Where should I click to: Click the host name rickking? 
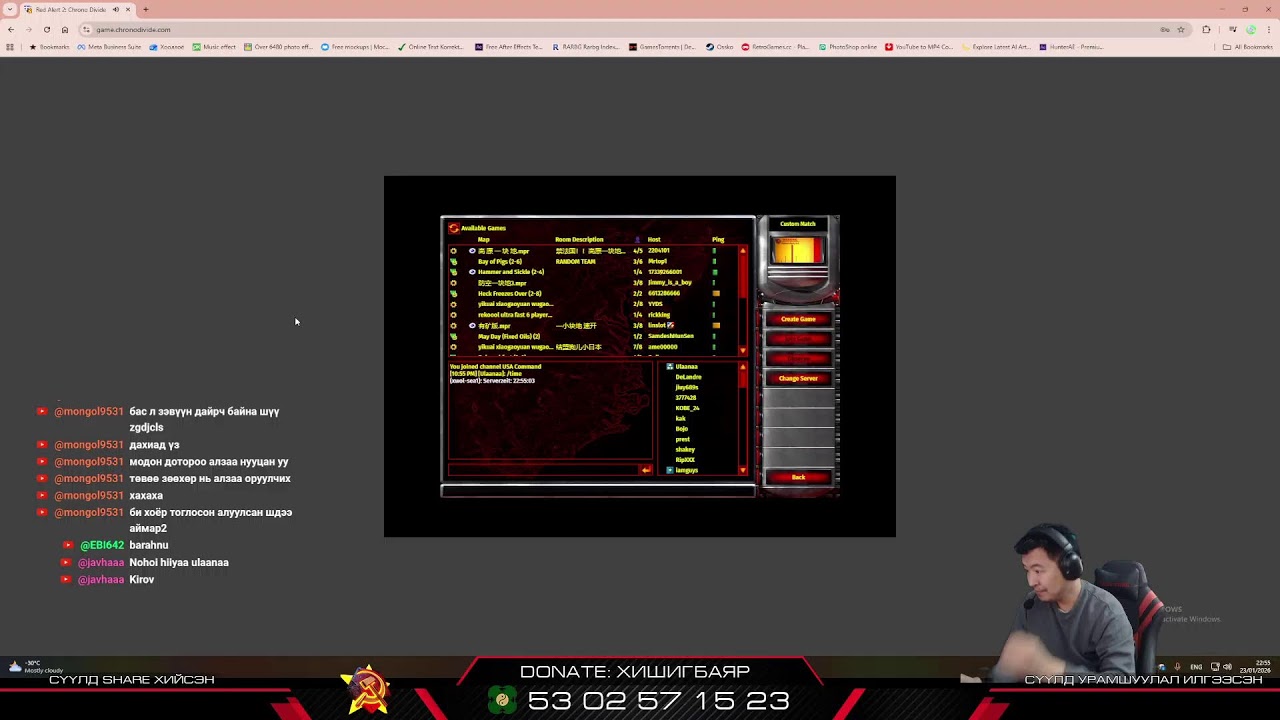(659, 315)
